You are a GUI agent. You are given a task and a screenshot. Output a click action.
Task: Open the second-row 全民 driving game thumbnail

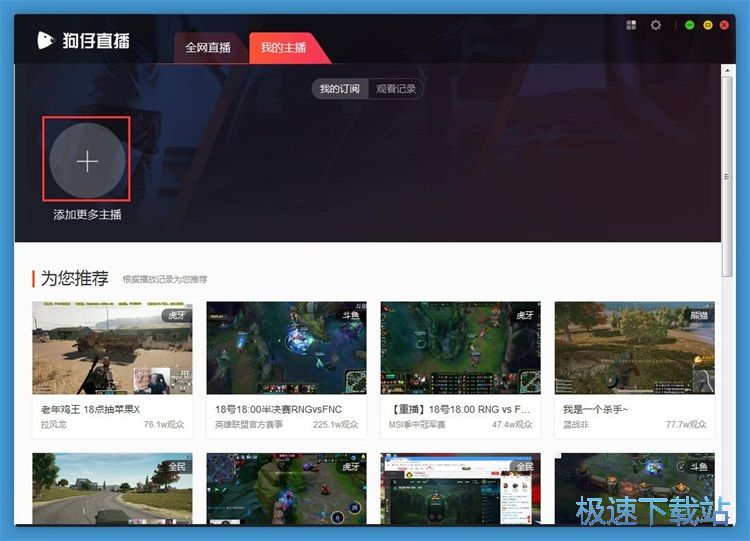(112, 488)
